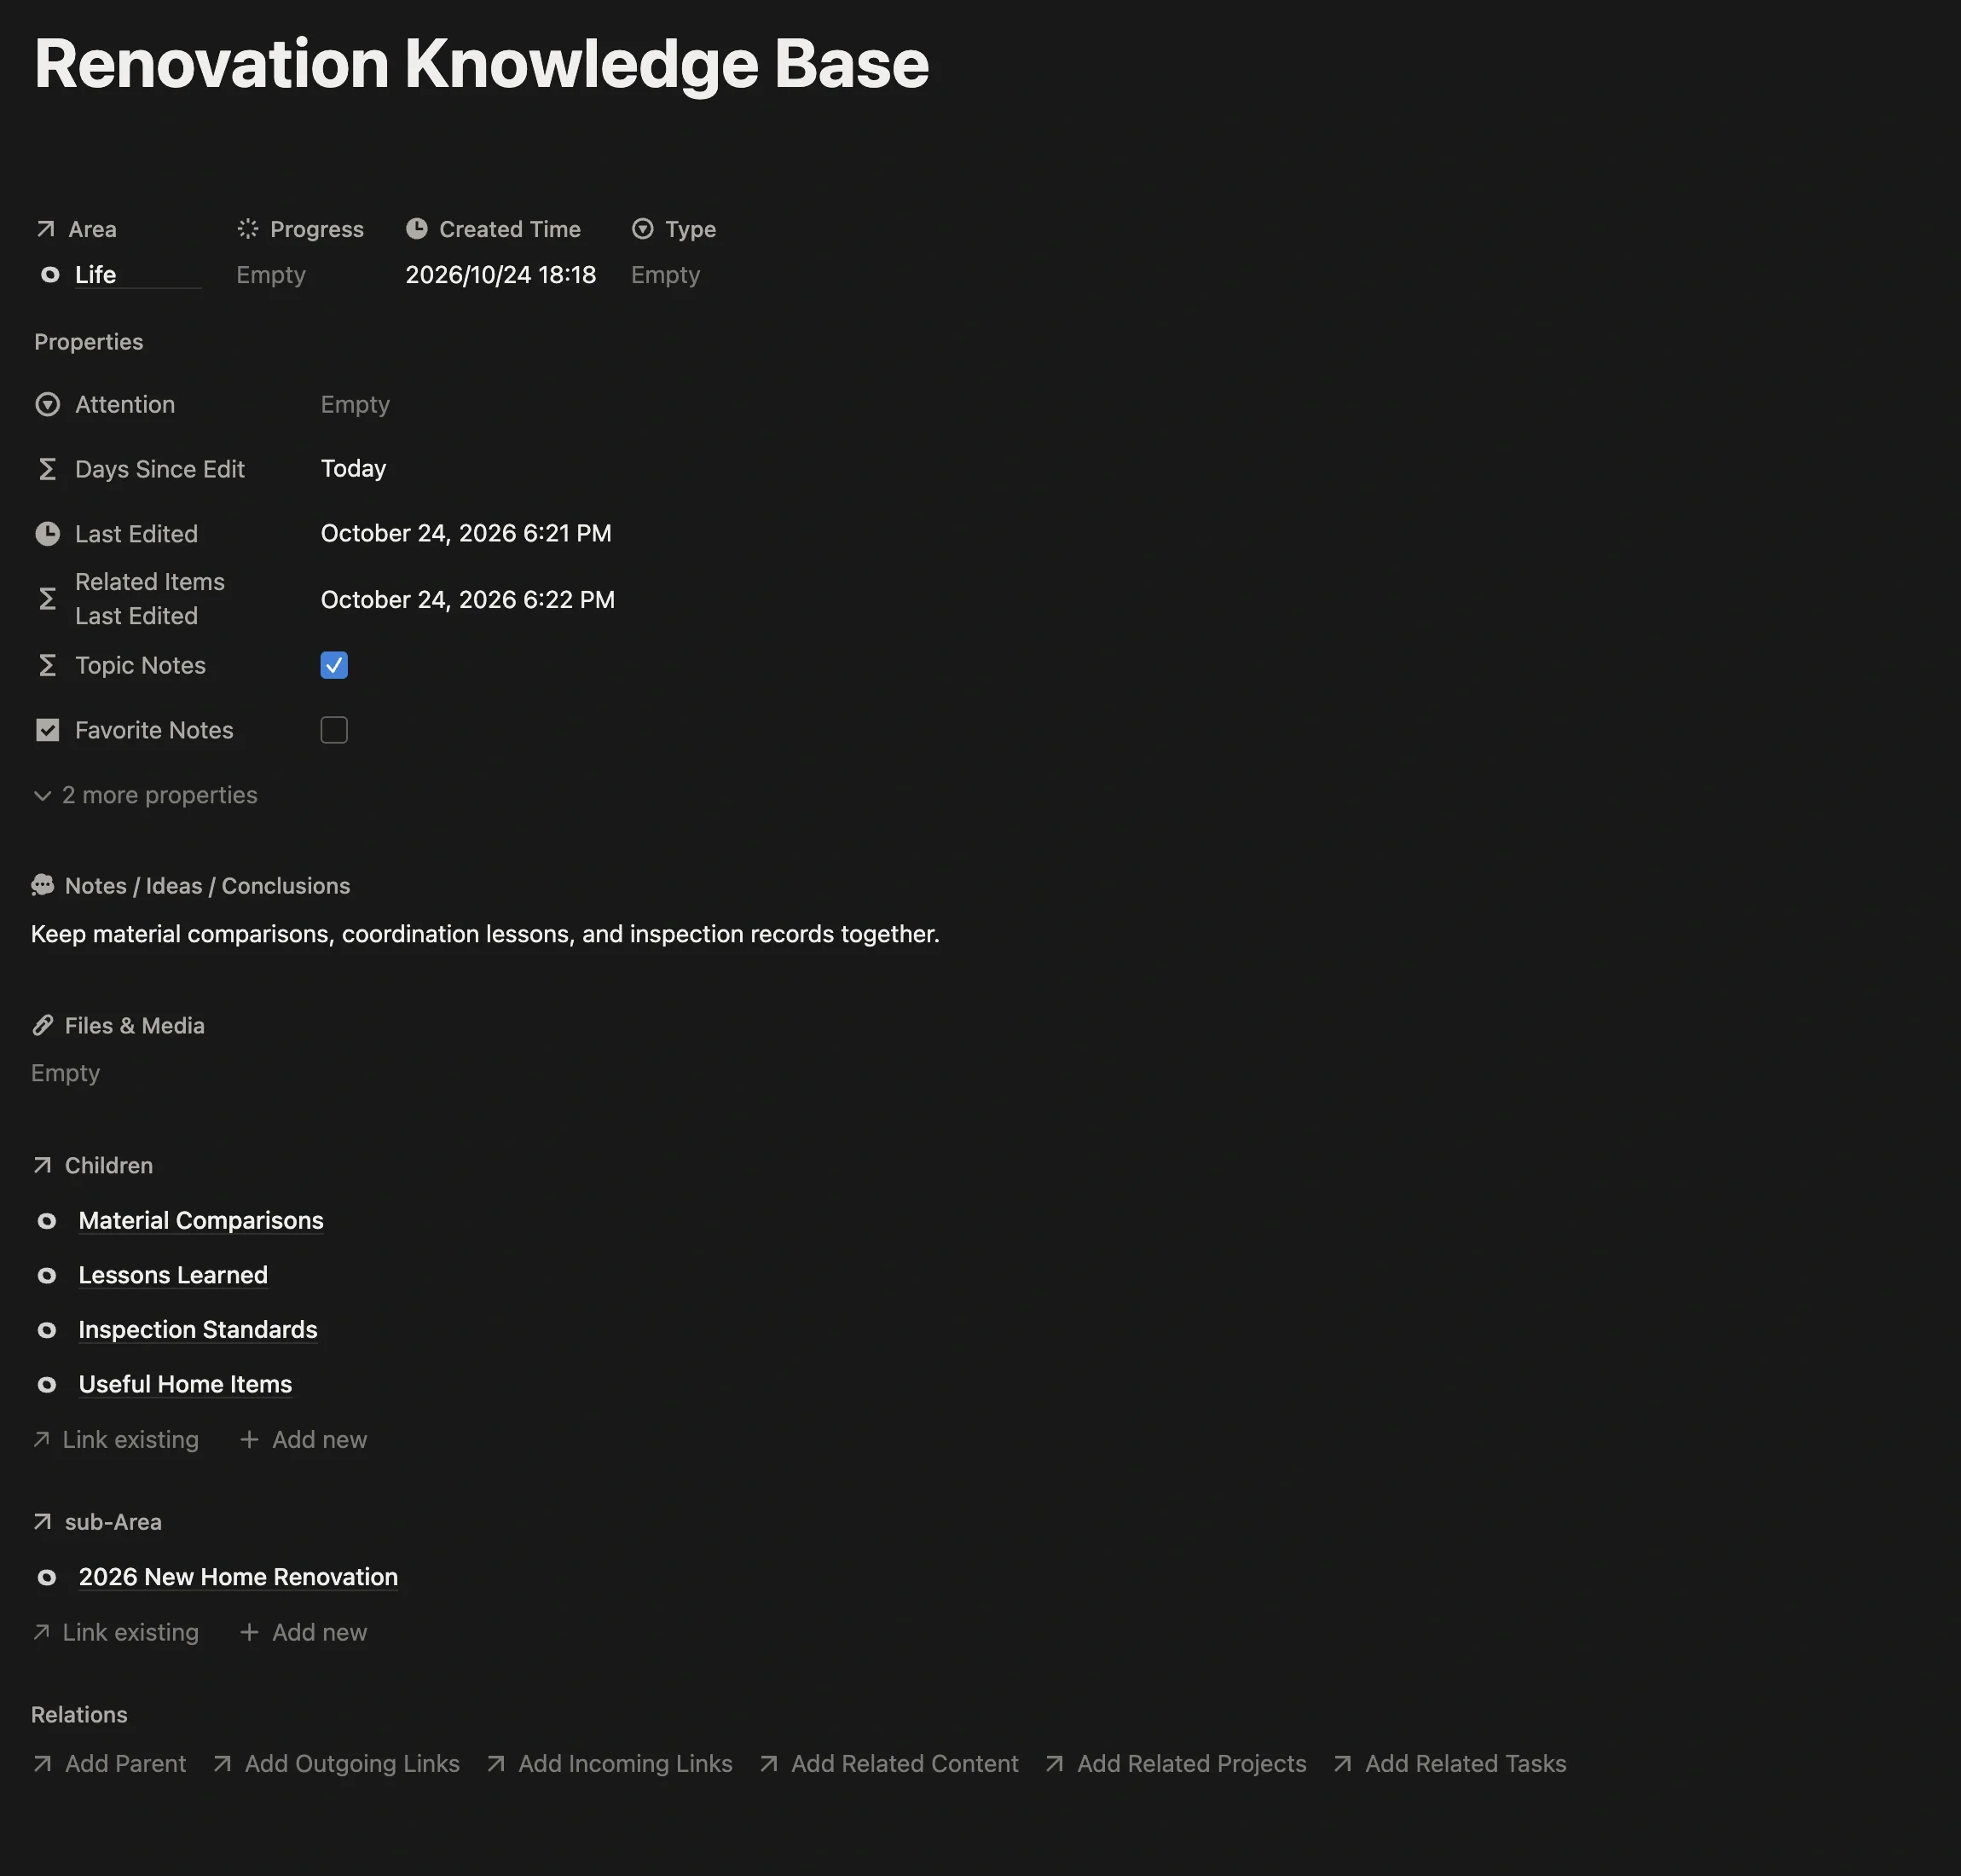Click the Related Items Last Edited sigma icon
Image resolution: width=1961 pixels, height=1876 pixels.
(x=47, y=599)
